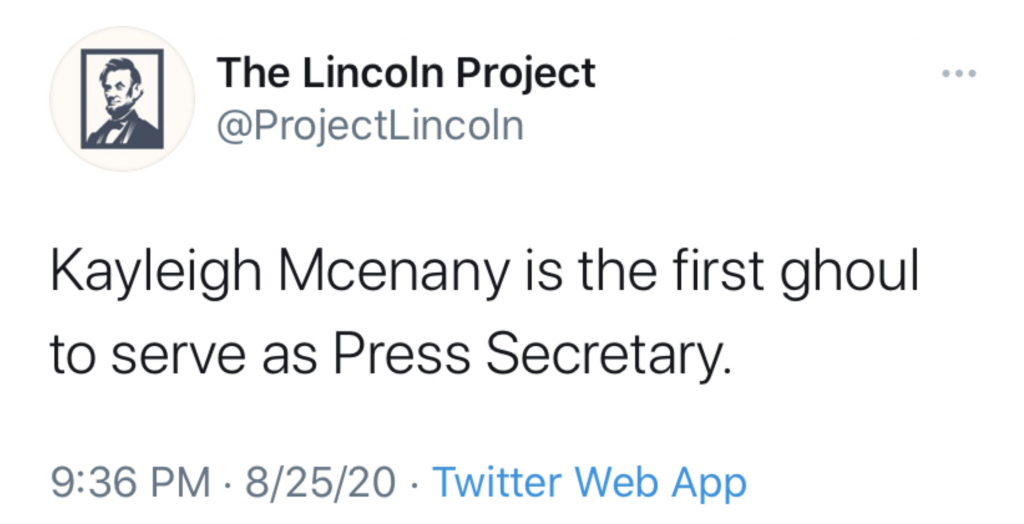
Task: Click the 8/25/20 date
Action: [320, 483]
